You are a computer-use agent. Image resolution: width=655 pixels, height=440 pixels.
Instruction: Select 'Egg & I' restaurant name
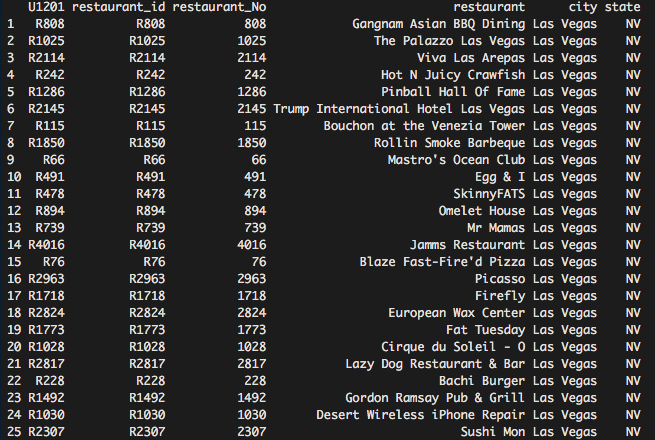(x=500, y=177)
